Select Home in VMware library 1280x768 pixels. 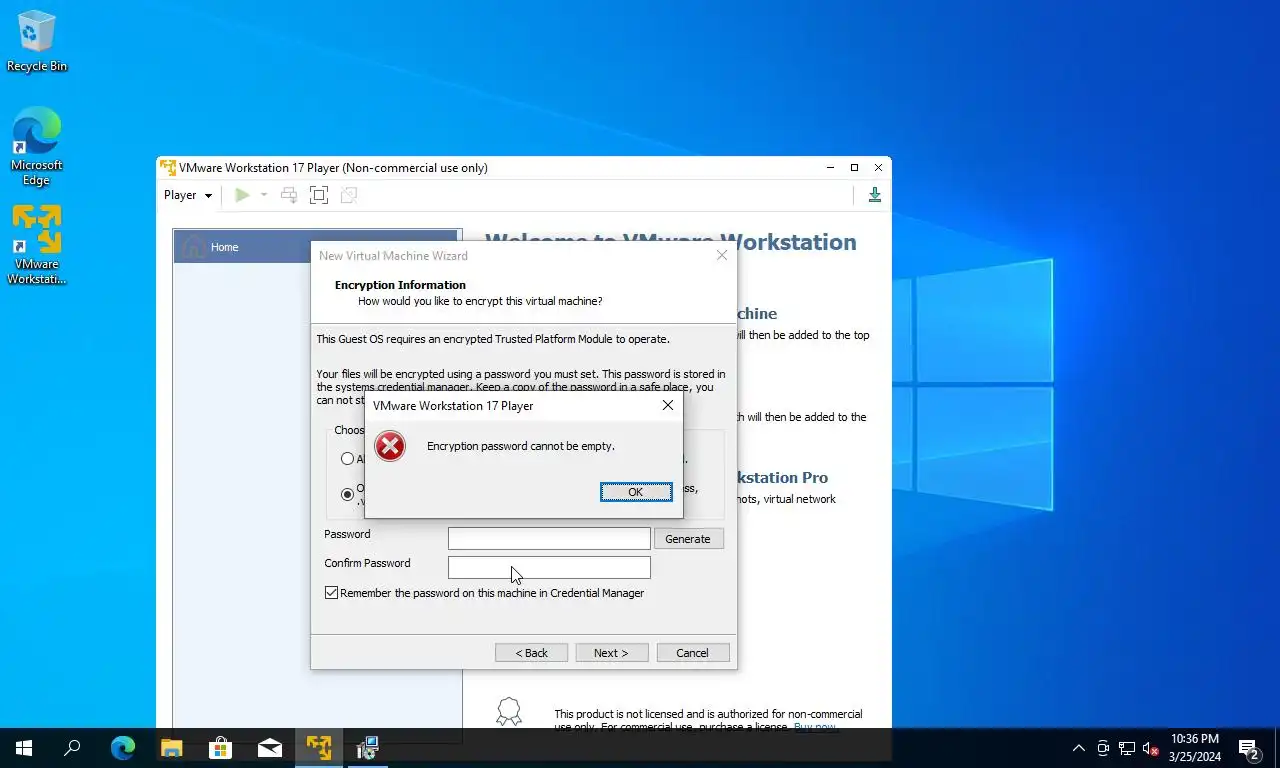318,247
